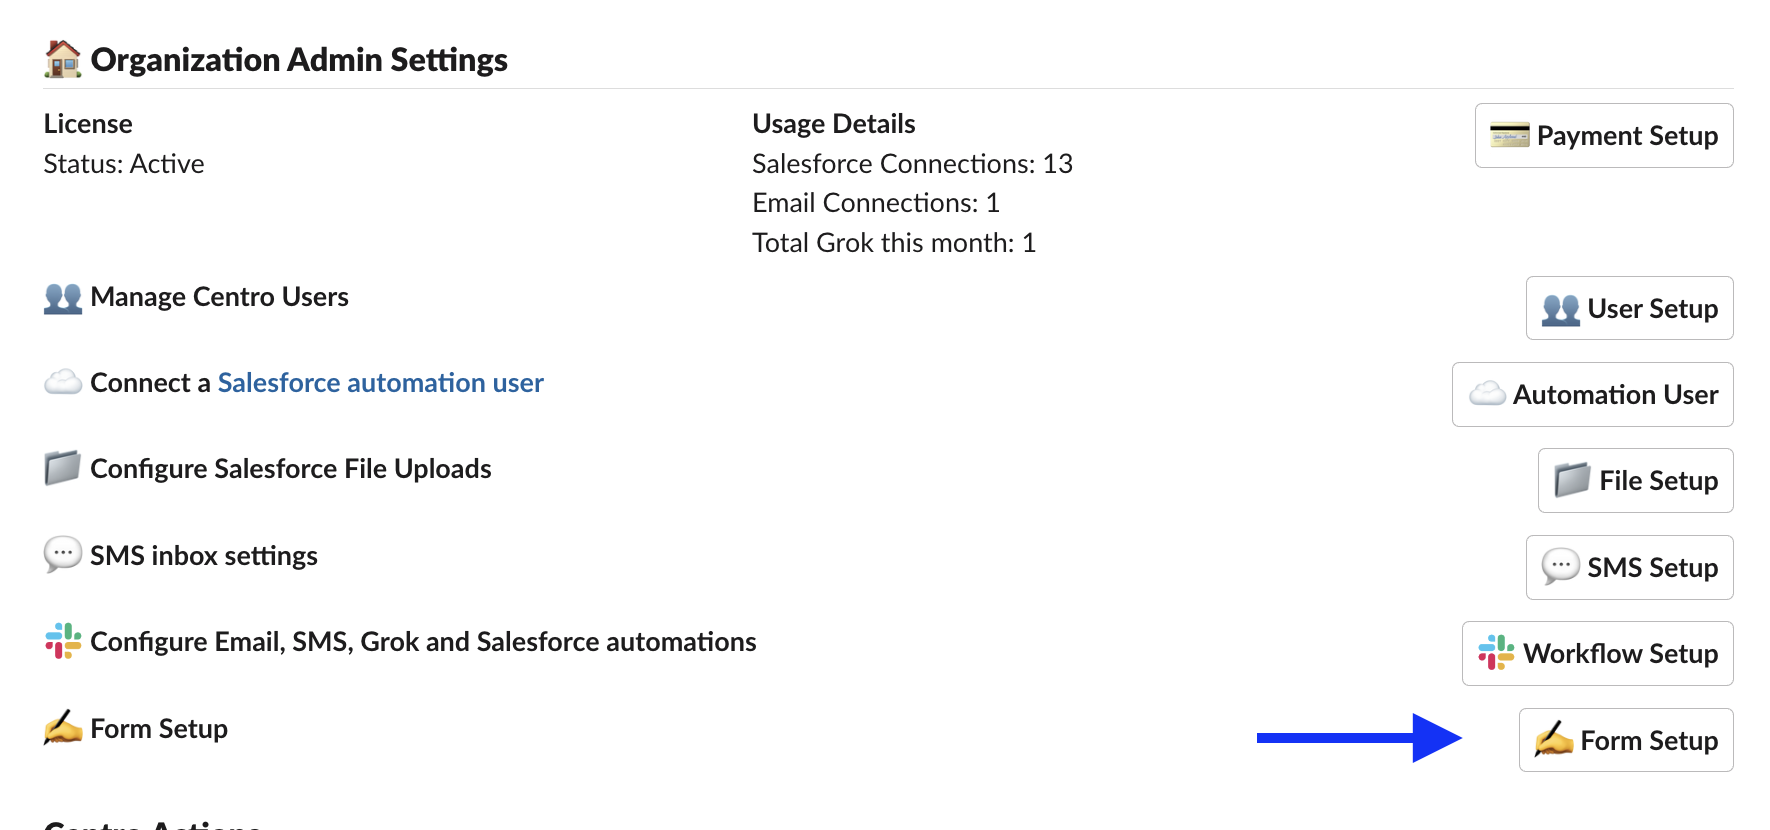This screenshot has width=1770, height=830.
Task: Select the Email Connections: 1 text
Action: [x=876, y=203]
